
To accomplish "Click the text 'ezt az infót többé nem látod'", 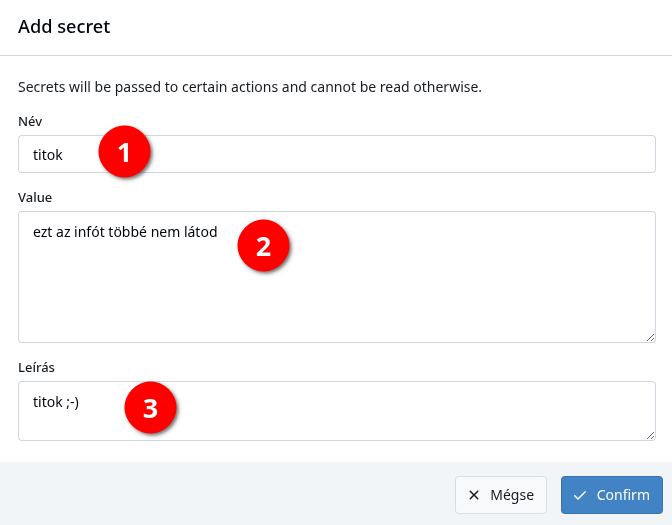I will coord(125,232).
